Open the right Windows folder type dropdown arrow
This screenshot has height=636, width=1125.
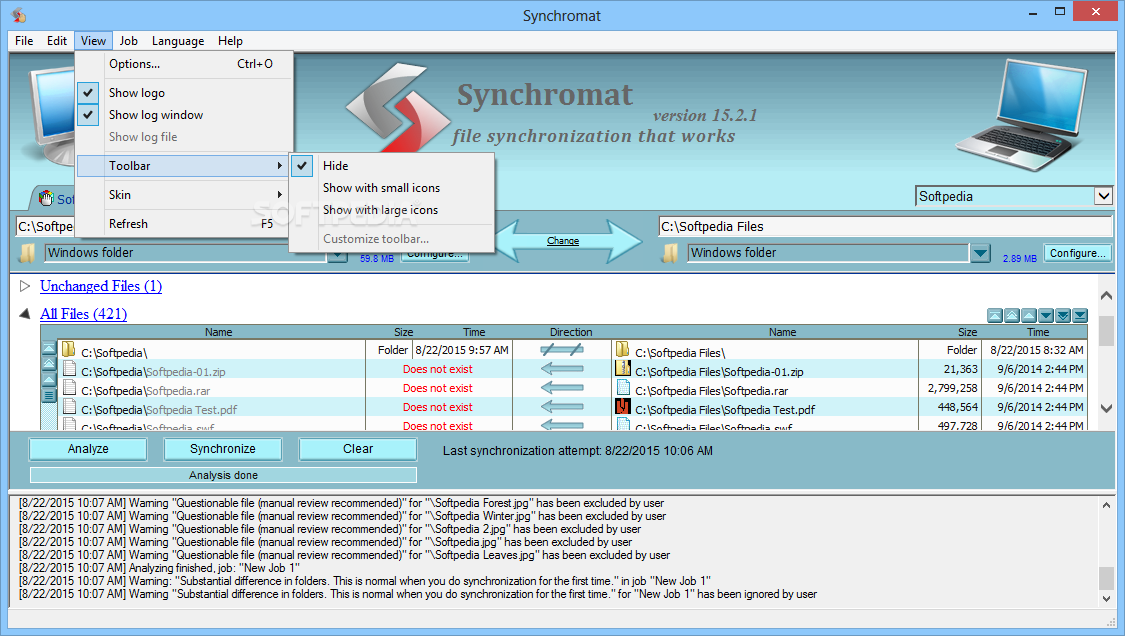[980, 253]
